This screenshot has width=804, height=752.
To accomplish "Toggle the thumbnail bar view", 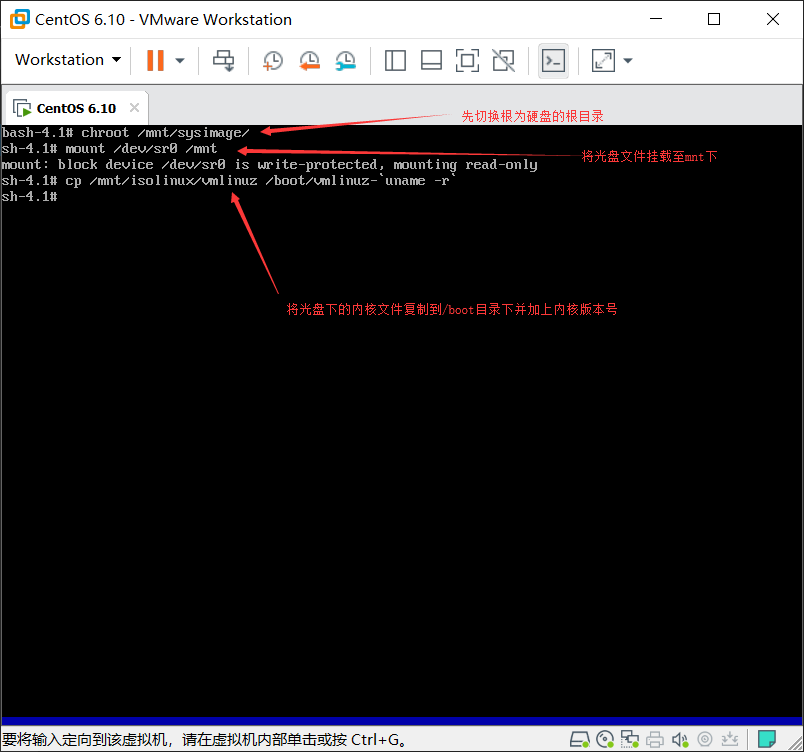I will 431,60.
